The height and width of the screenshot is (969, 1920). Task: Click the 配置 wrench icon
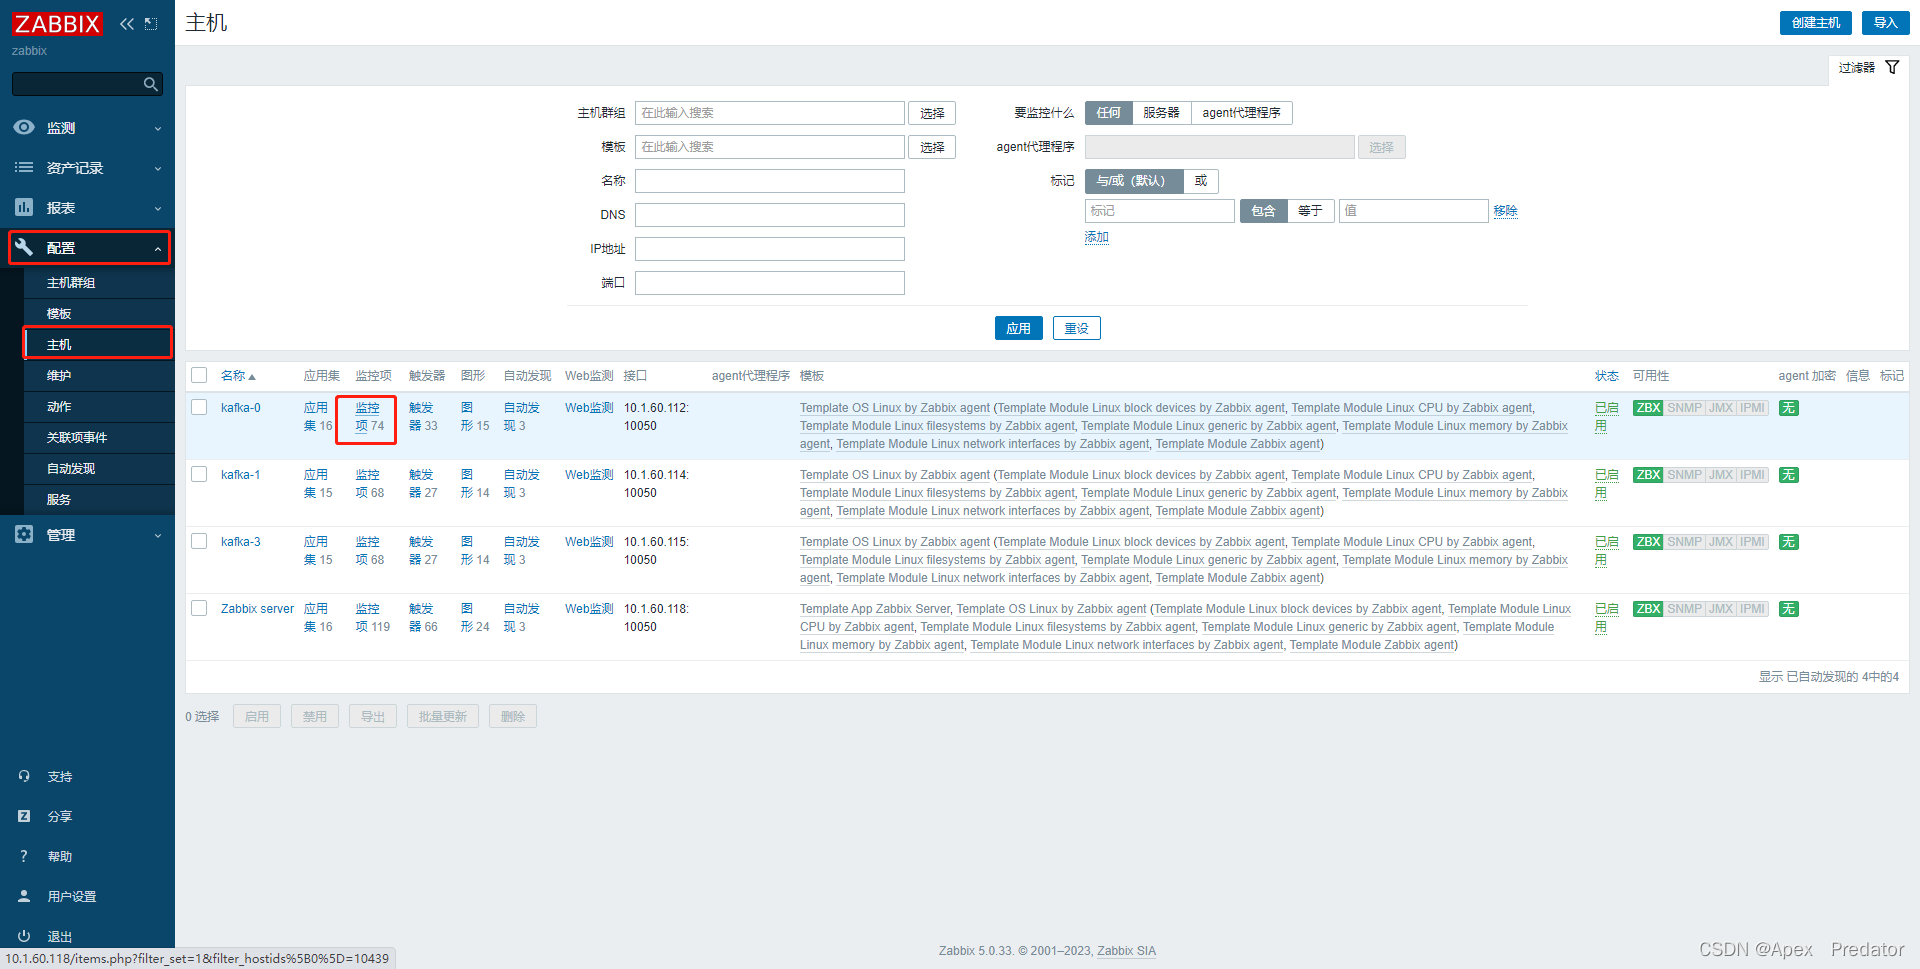pyautogui.click(x=24, y=247)
